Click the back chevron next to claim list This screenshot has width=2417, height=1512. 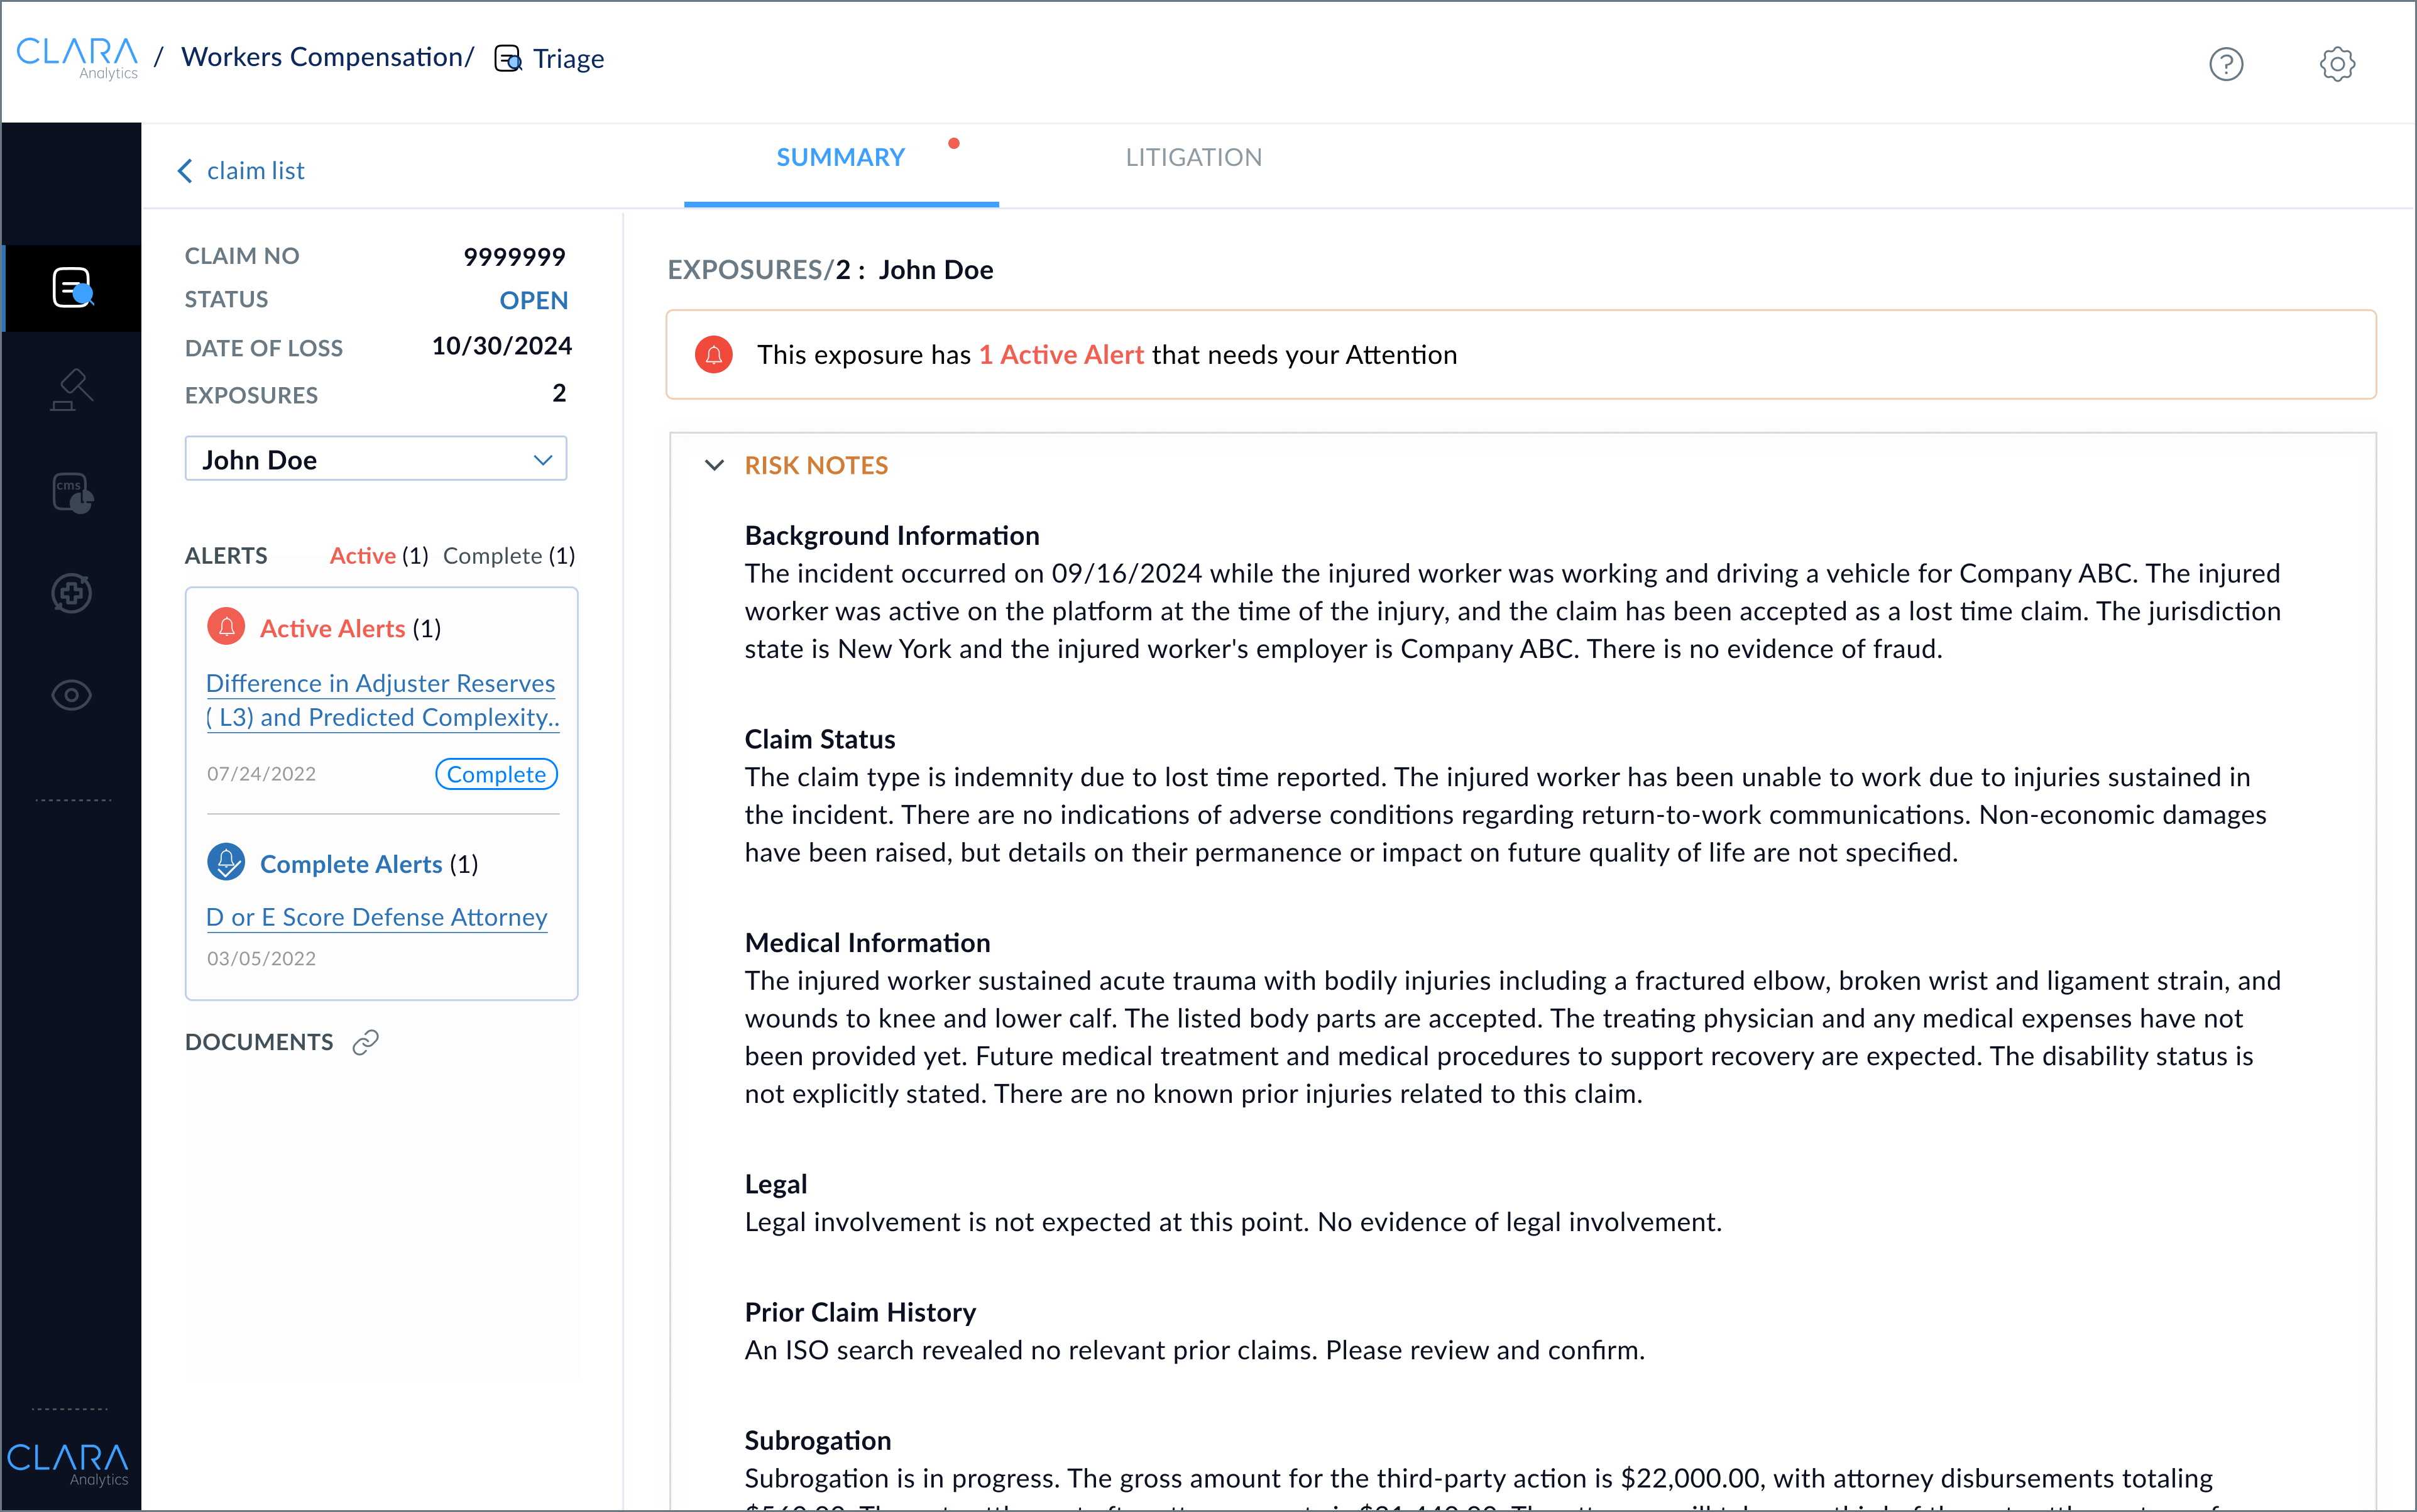point(185,171)
